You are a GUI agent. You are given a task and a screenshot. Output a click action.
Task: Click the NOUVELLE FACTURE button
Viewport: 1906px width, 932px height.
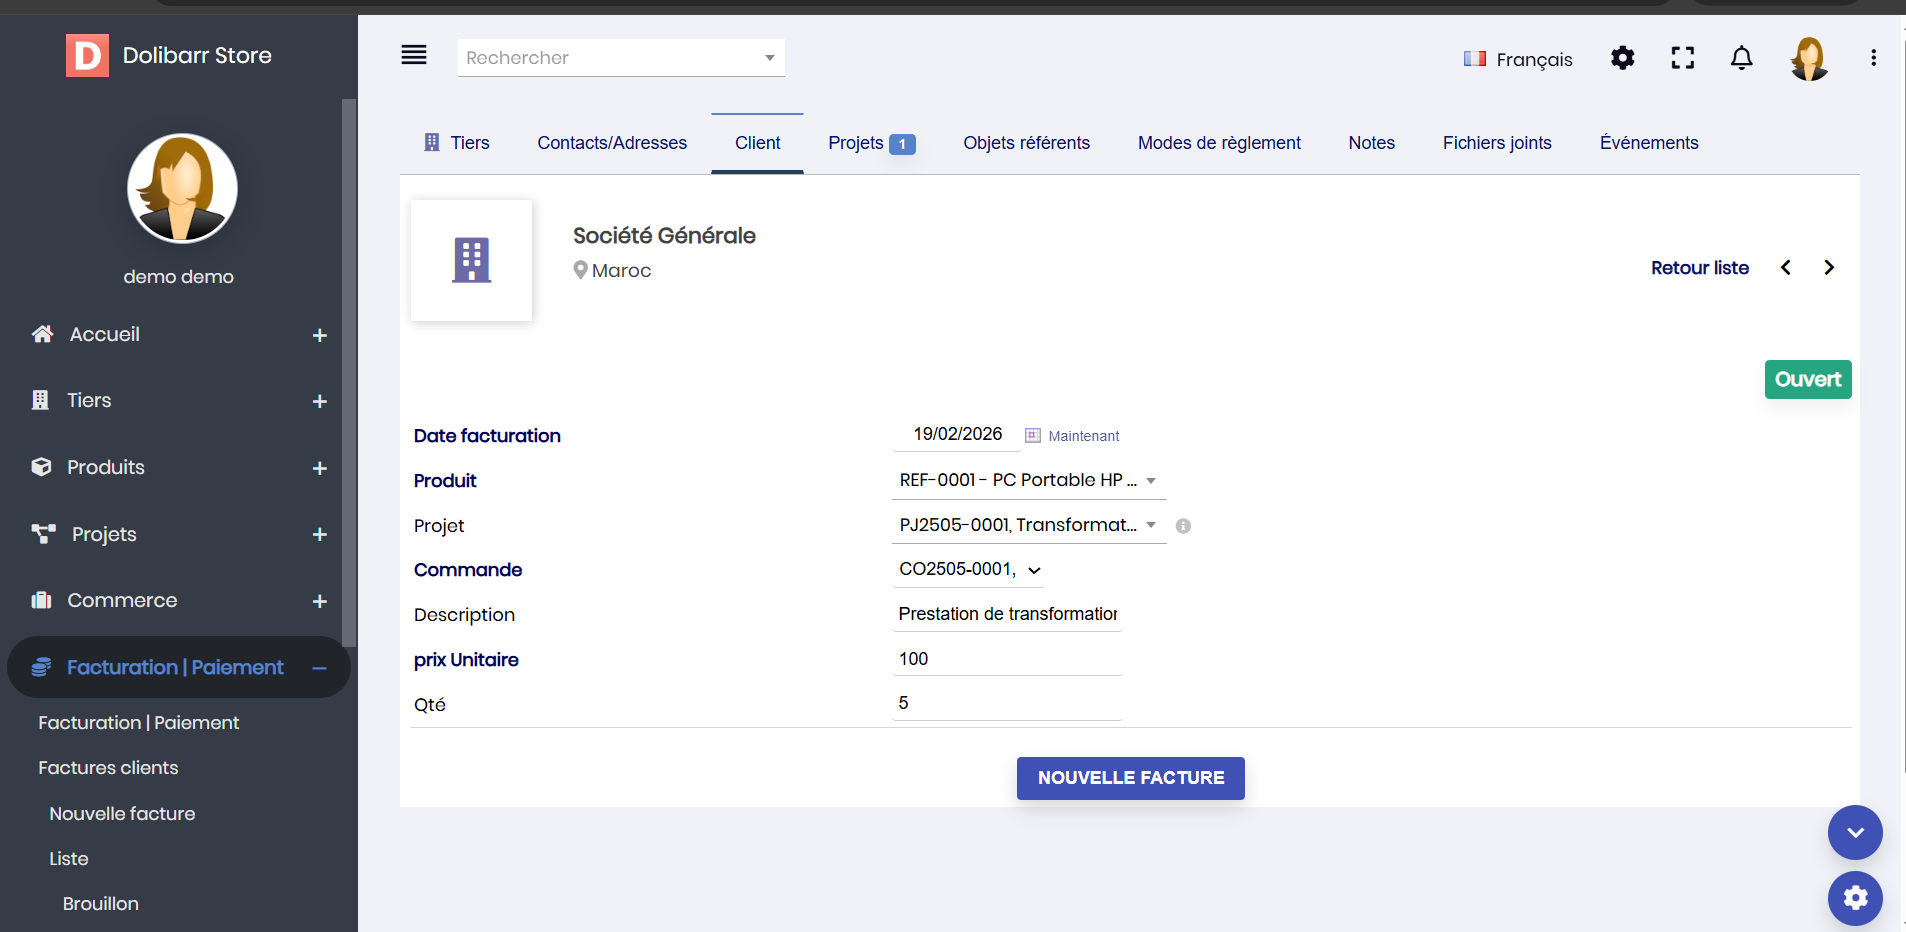click(x=1130, y=778)
